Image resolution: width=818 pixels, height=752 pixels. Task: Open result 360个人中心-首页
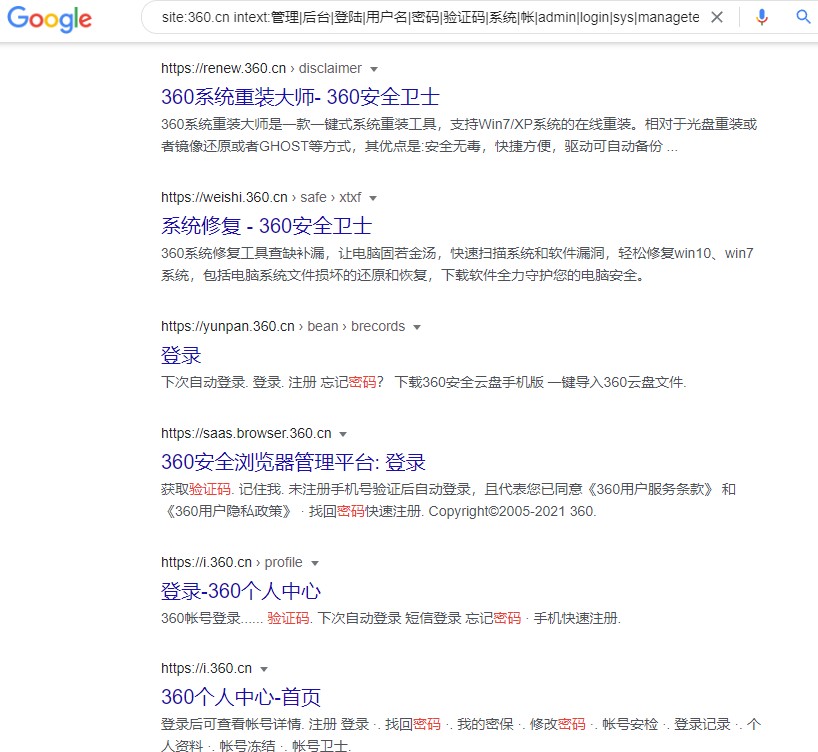point(240,697)
